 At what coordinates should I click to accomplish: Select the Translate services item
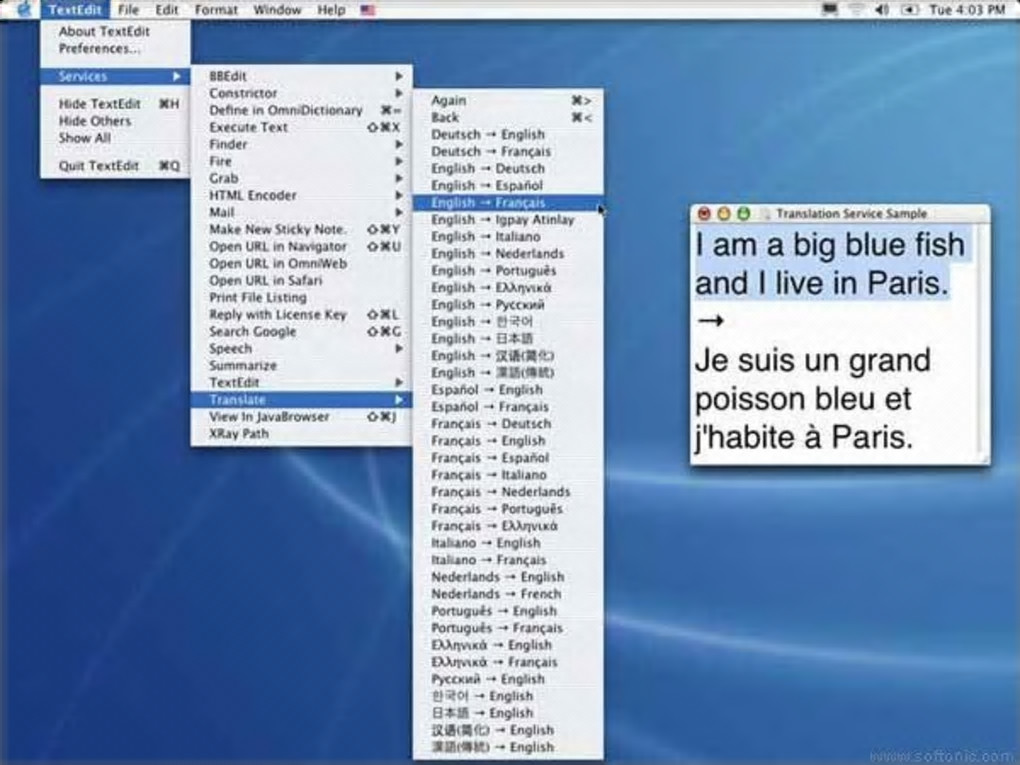click(301, 399)
